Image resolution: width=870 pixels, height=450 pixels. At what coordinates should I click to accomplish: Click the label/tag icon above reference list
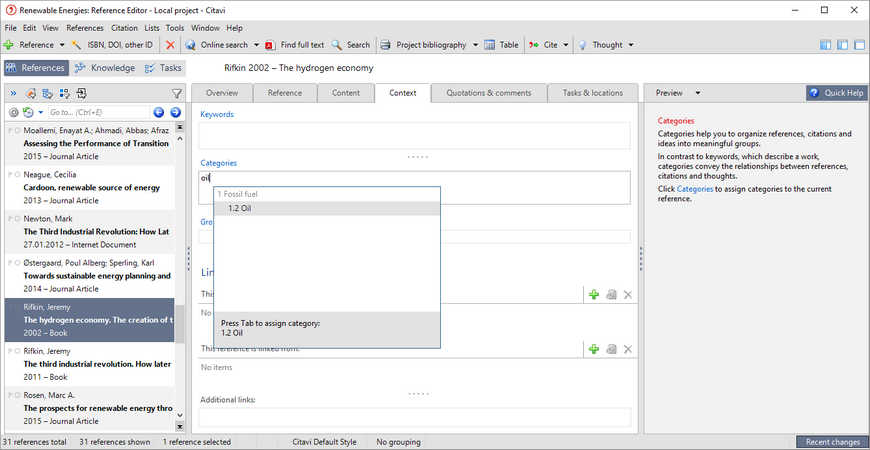click(31, 93)
